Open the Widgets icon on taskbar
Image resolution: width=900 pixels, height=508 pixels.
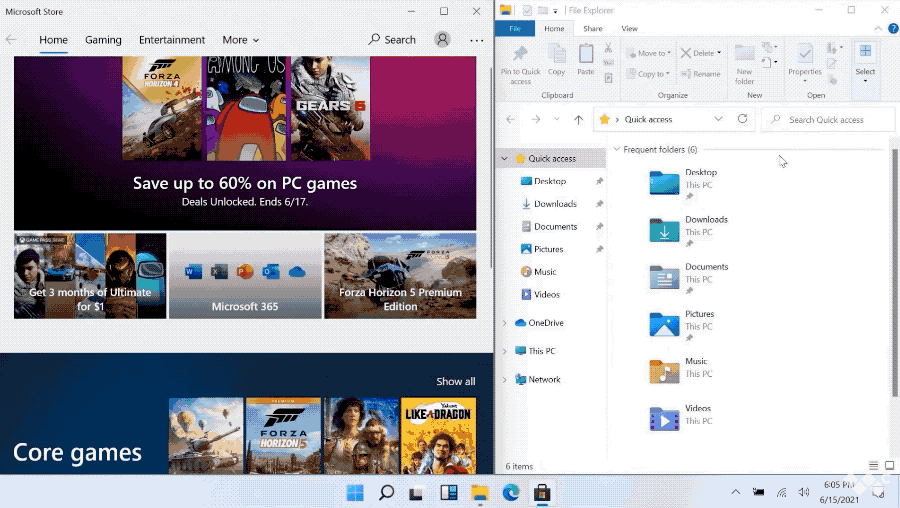pyautogui.click(x=449, y=493)
